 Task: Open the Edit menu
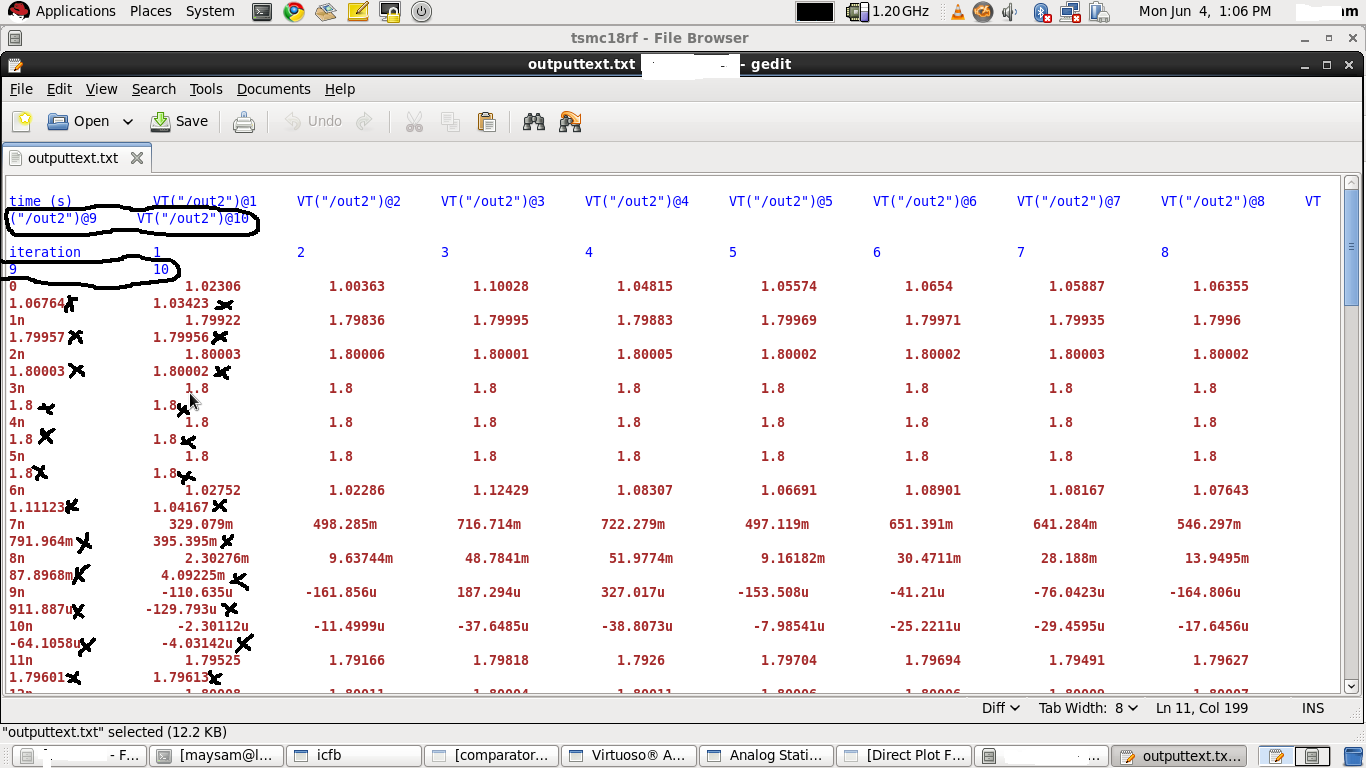pos(59,89)
